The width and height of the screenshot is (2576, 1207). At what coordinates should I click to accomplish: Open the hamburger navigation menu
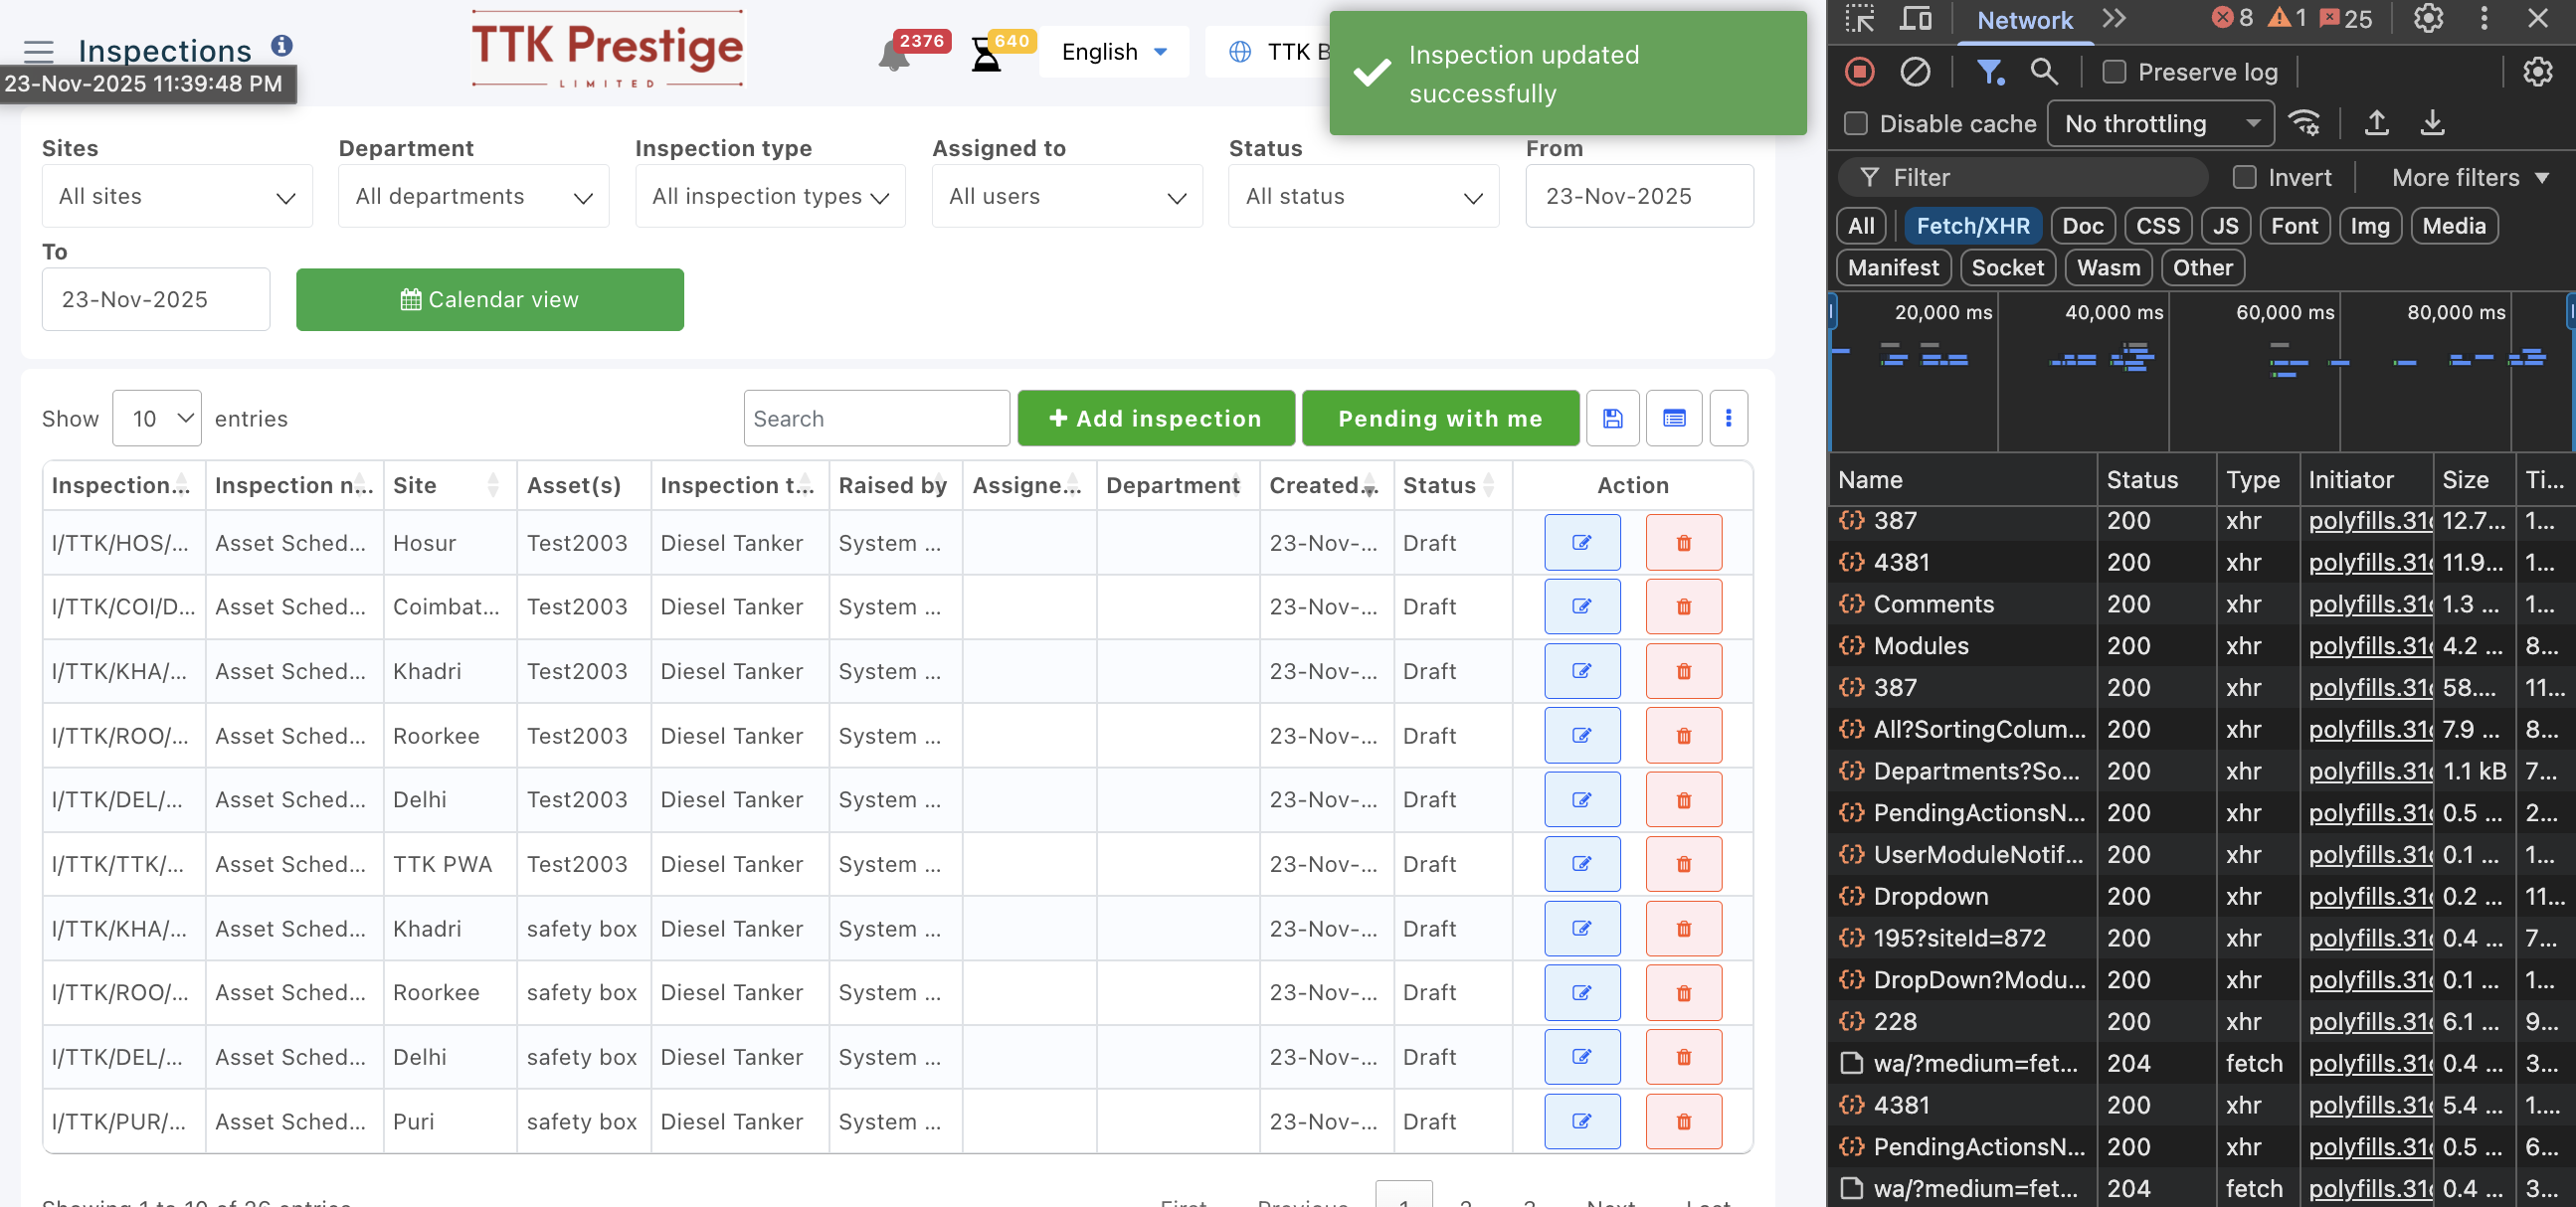(x=39, y=50)
